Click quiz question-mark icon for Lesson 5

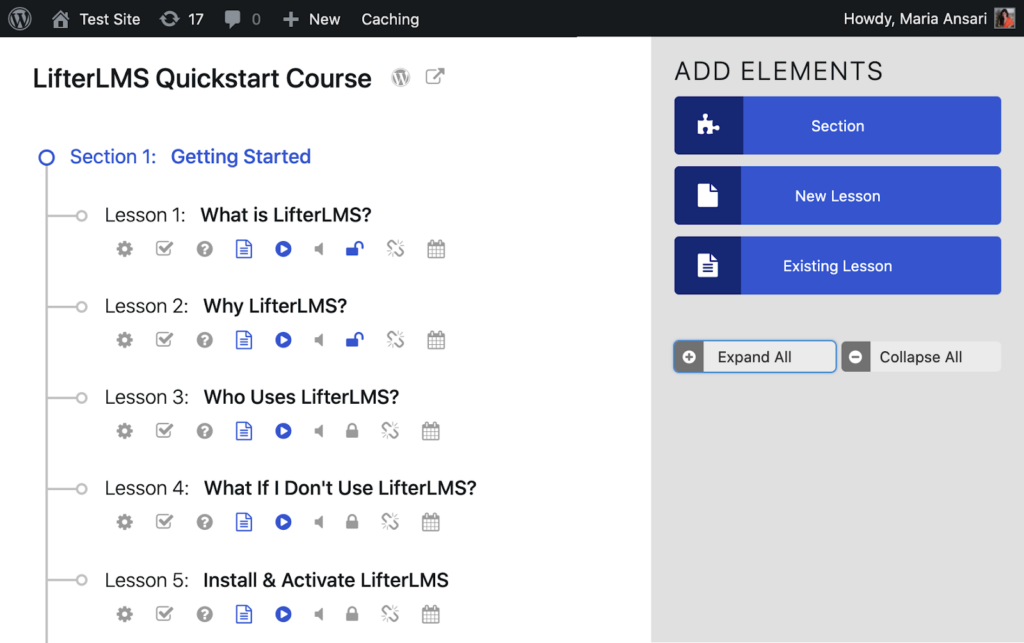[x=205, y=614]
